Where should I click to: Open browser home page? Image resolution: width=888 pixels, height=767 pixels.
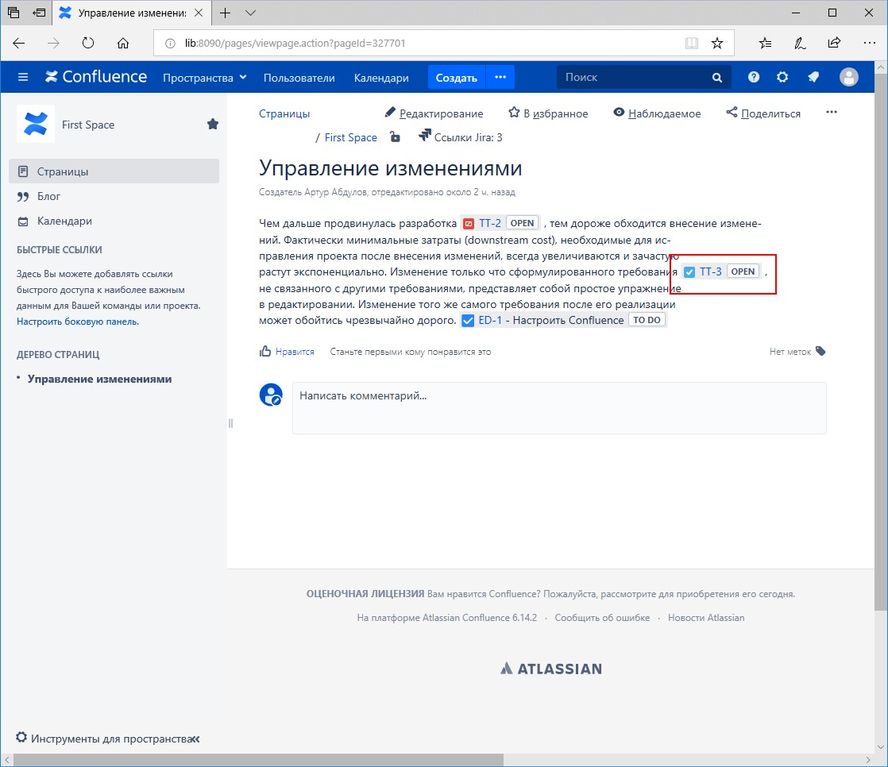click(x=122, y=43)
